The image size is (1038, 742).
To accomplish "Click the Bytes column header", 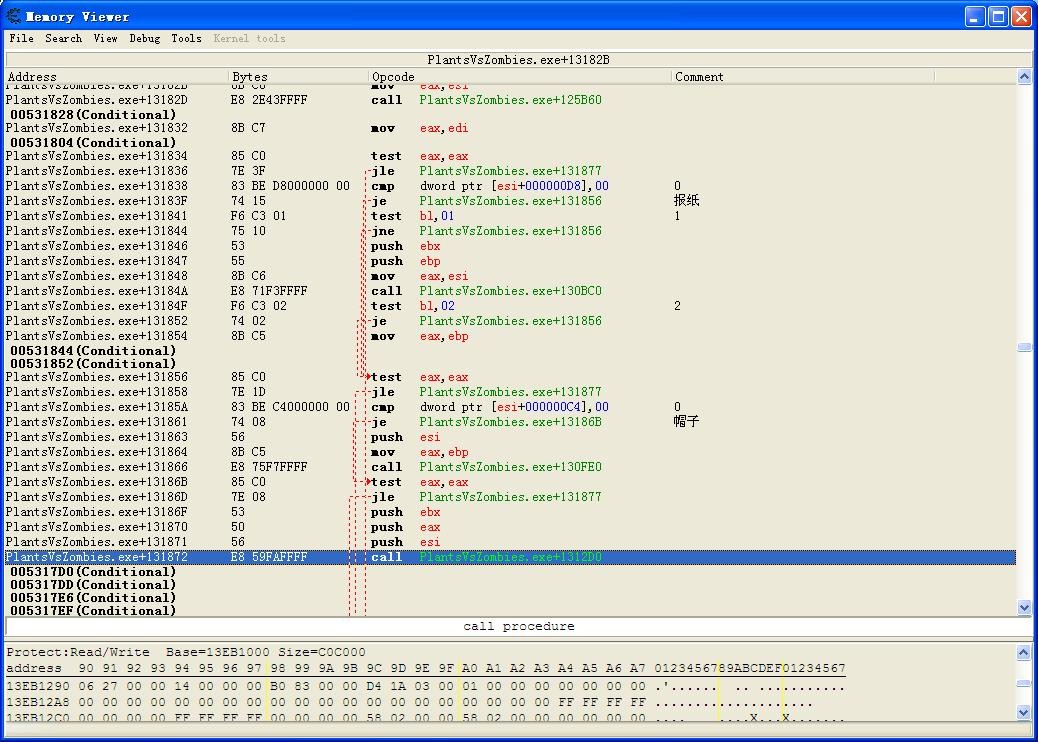I will pyautogui.click(x=299, y=77).
